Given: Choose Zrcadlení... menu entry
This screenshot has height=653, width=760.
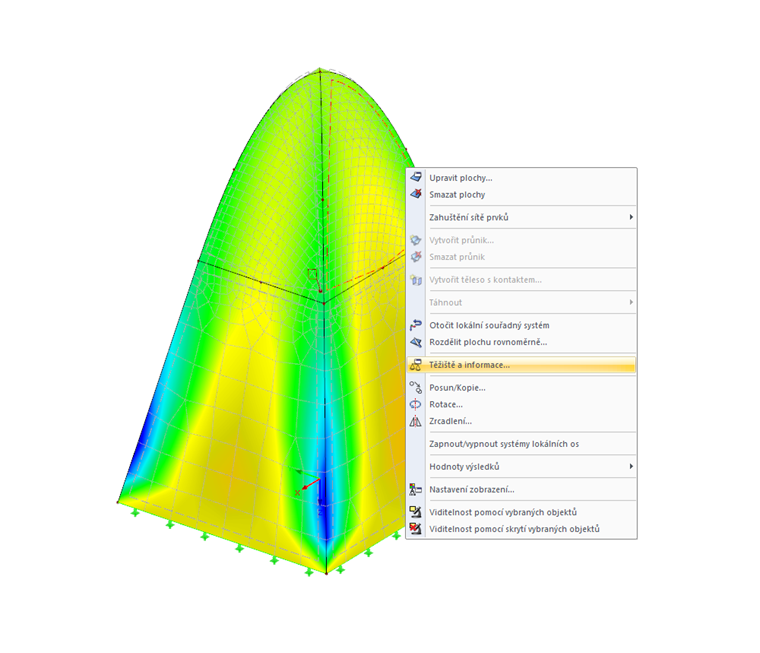Looking at the screenshot, I should (522, 421).
